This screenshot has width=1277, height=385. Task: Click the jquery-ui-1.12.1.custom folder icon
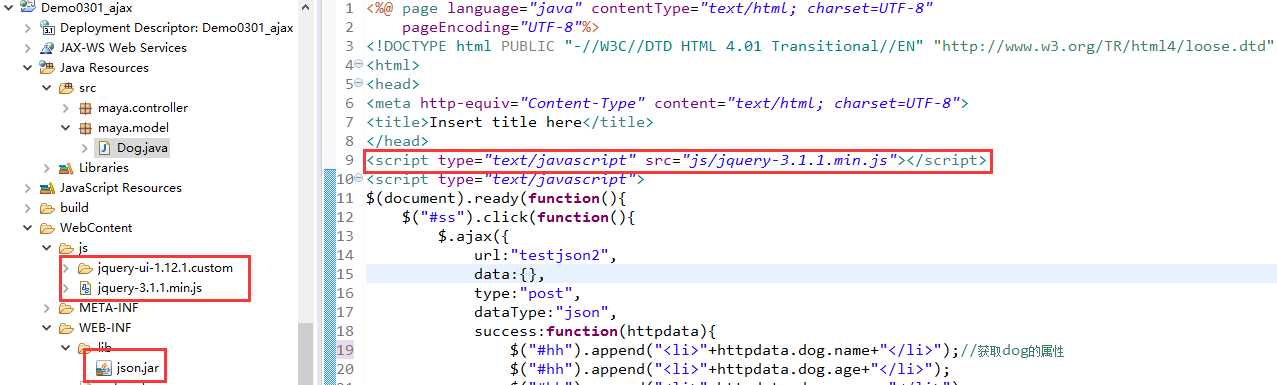tap(86, 267)
